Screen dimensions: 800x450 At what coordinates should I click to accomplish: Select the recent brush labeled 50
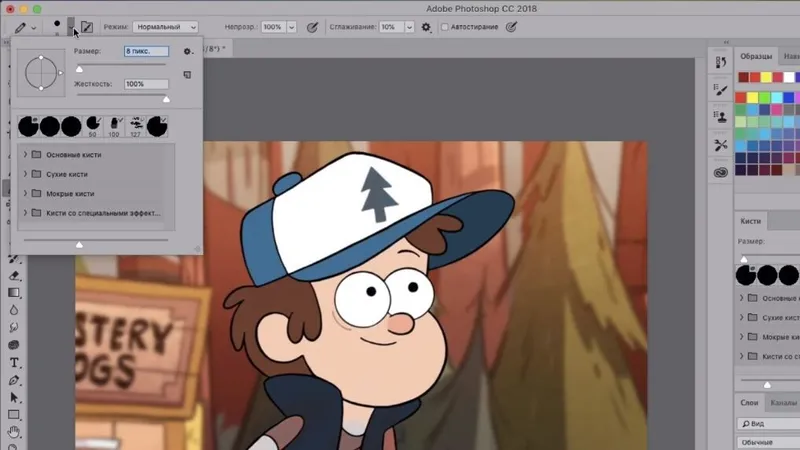click(x=93, y=126)
